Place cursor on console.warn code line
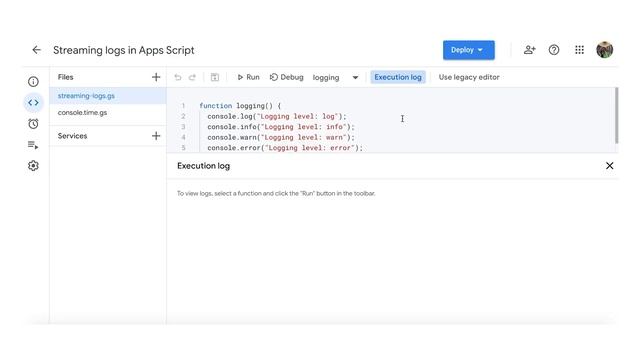640x360 pixels. [281, 138]
